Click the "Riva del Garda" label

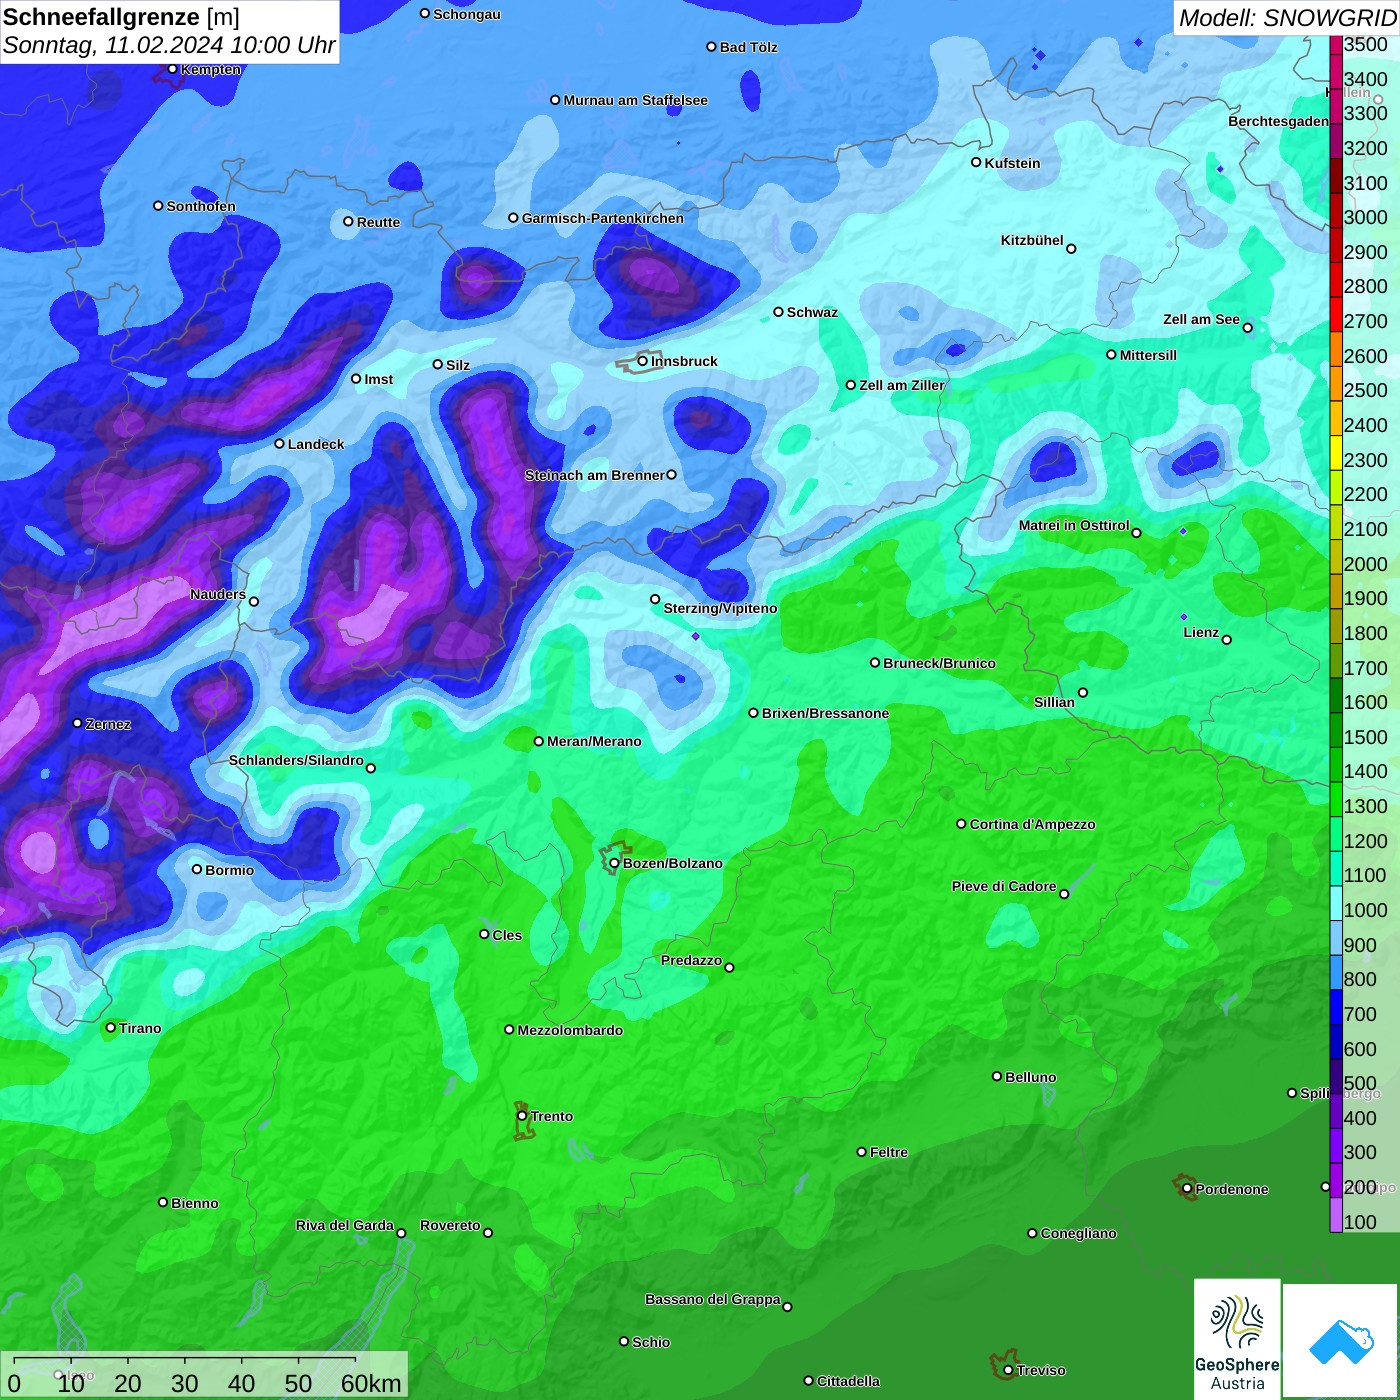[x=345, y=1225]
